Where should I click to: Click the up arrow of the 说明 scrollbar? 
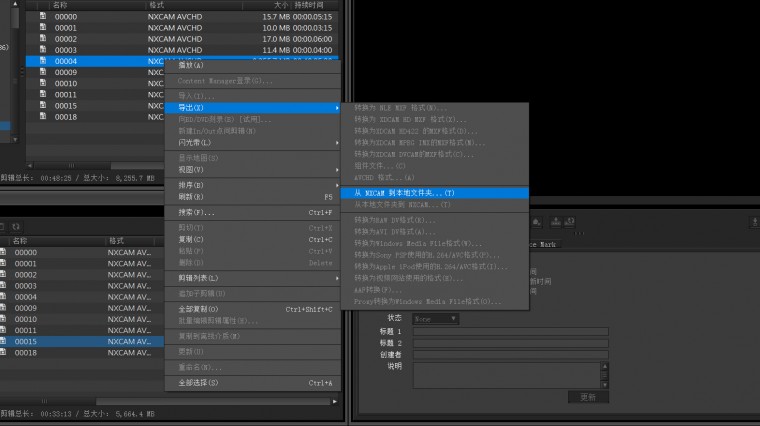coord(604,366)
